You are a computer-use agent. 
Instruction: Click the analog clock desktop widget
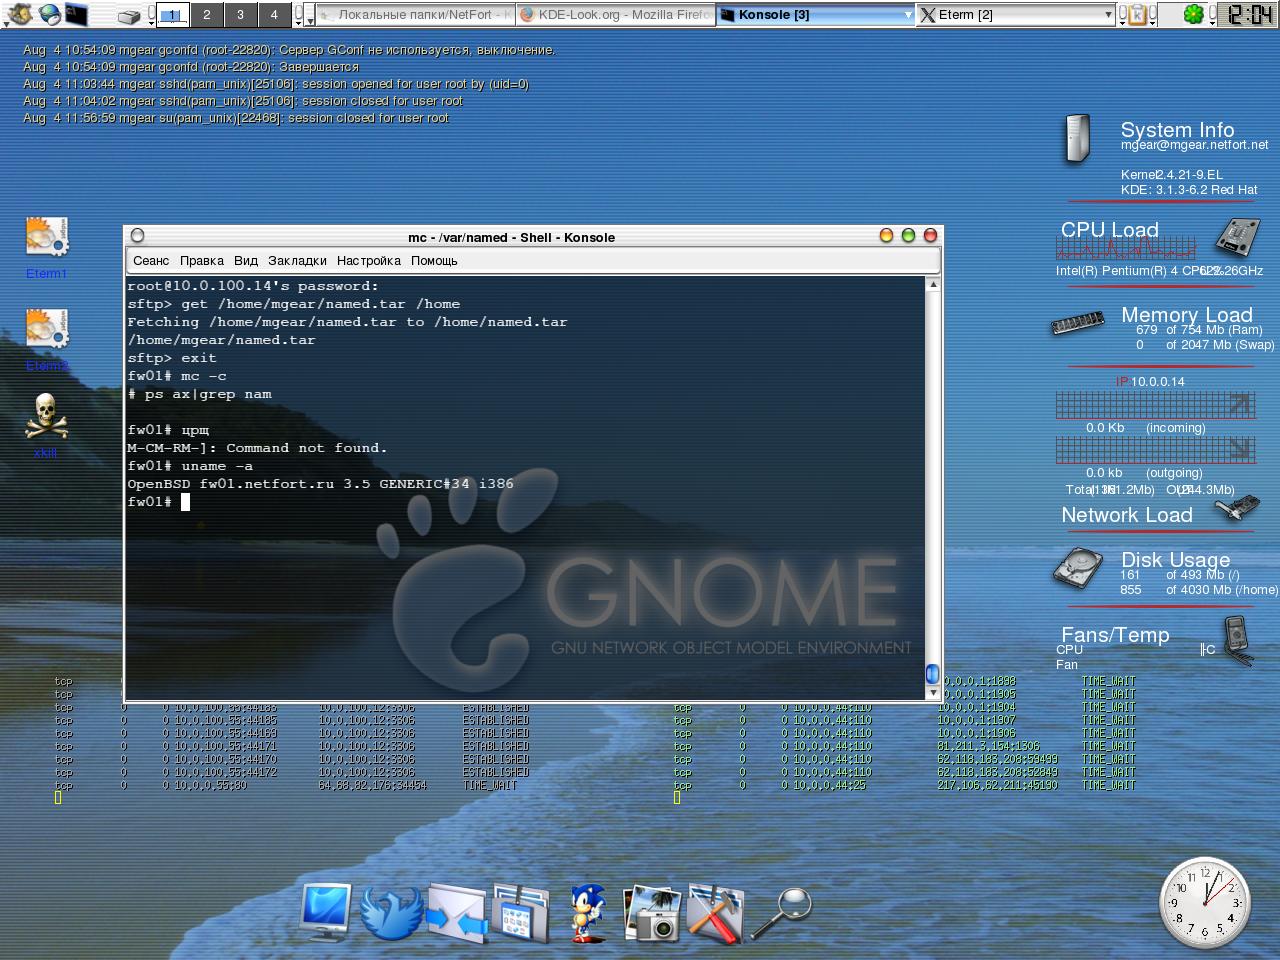[1204, 903]
